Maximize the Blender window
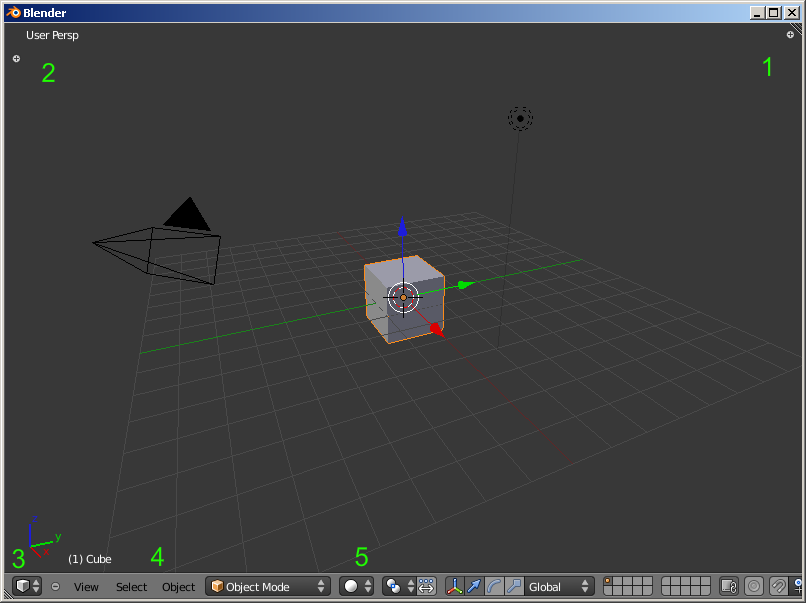 (774, 13)
